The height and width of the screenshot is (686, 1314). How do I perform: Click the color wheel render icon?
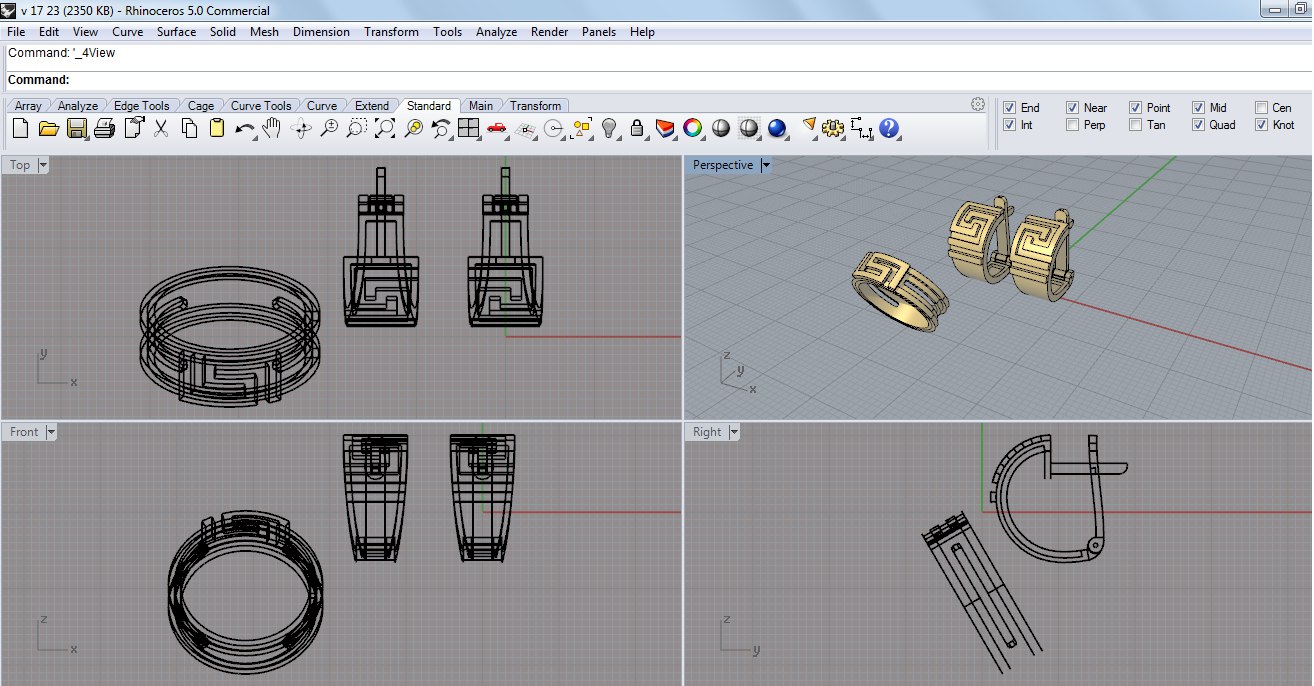[x=692, y=128]
